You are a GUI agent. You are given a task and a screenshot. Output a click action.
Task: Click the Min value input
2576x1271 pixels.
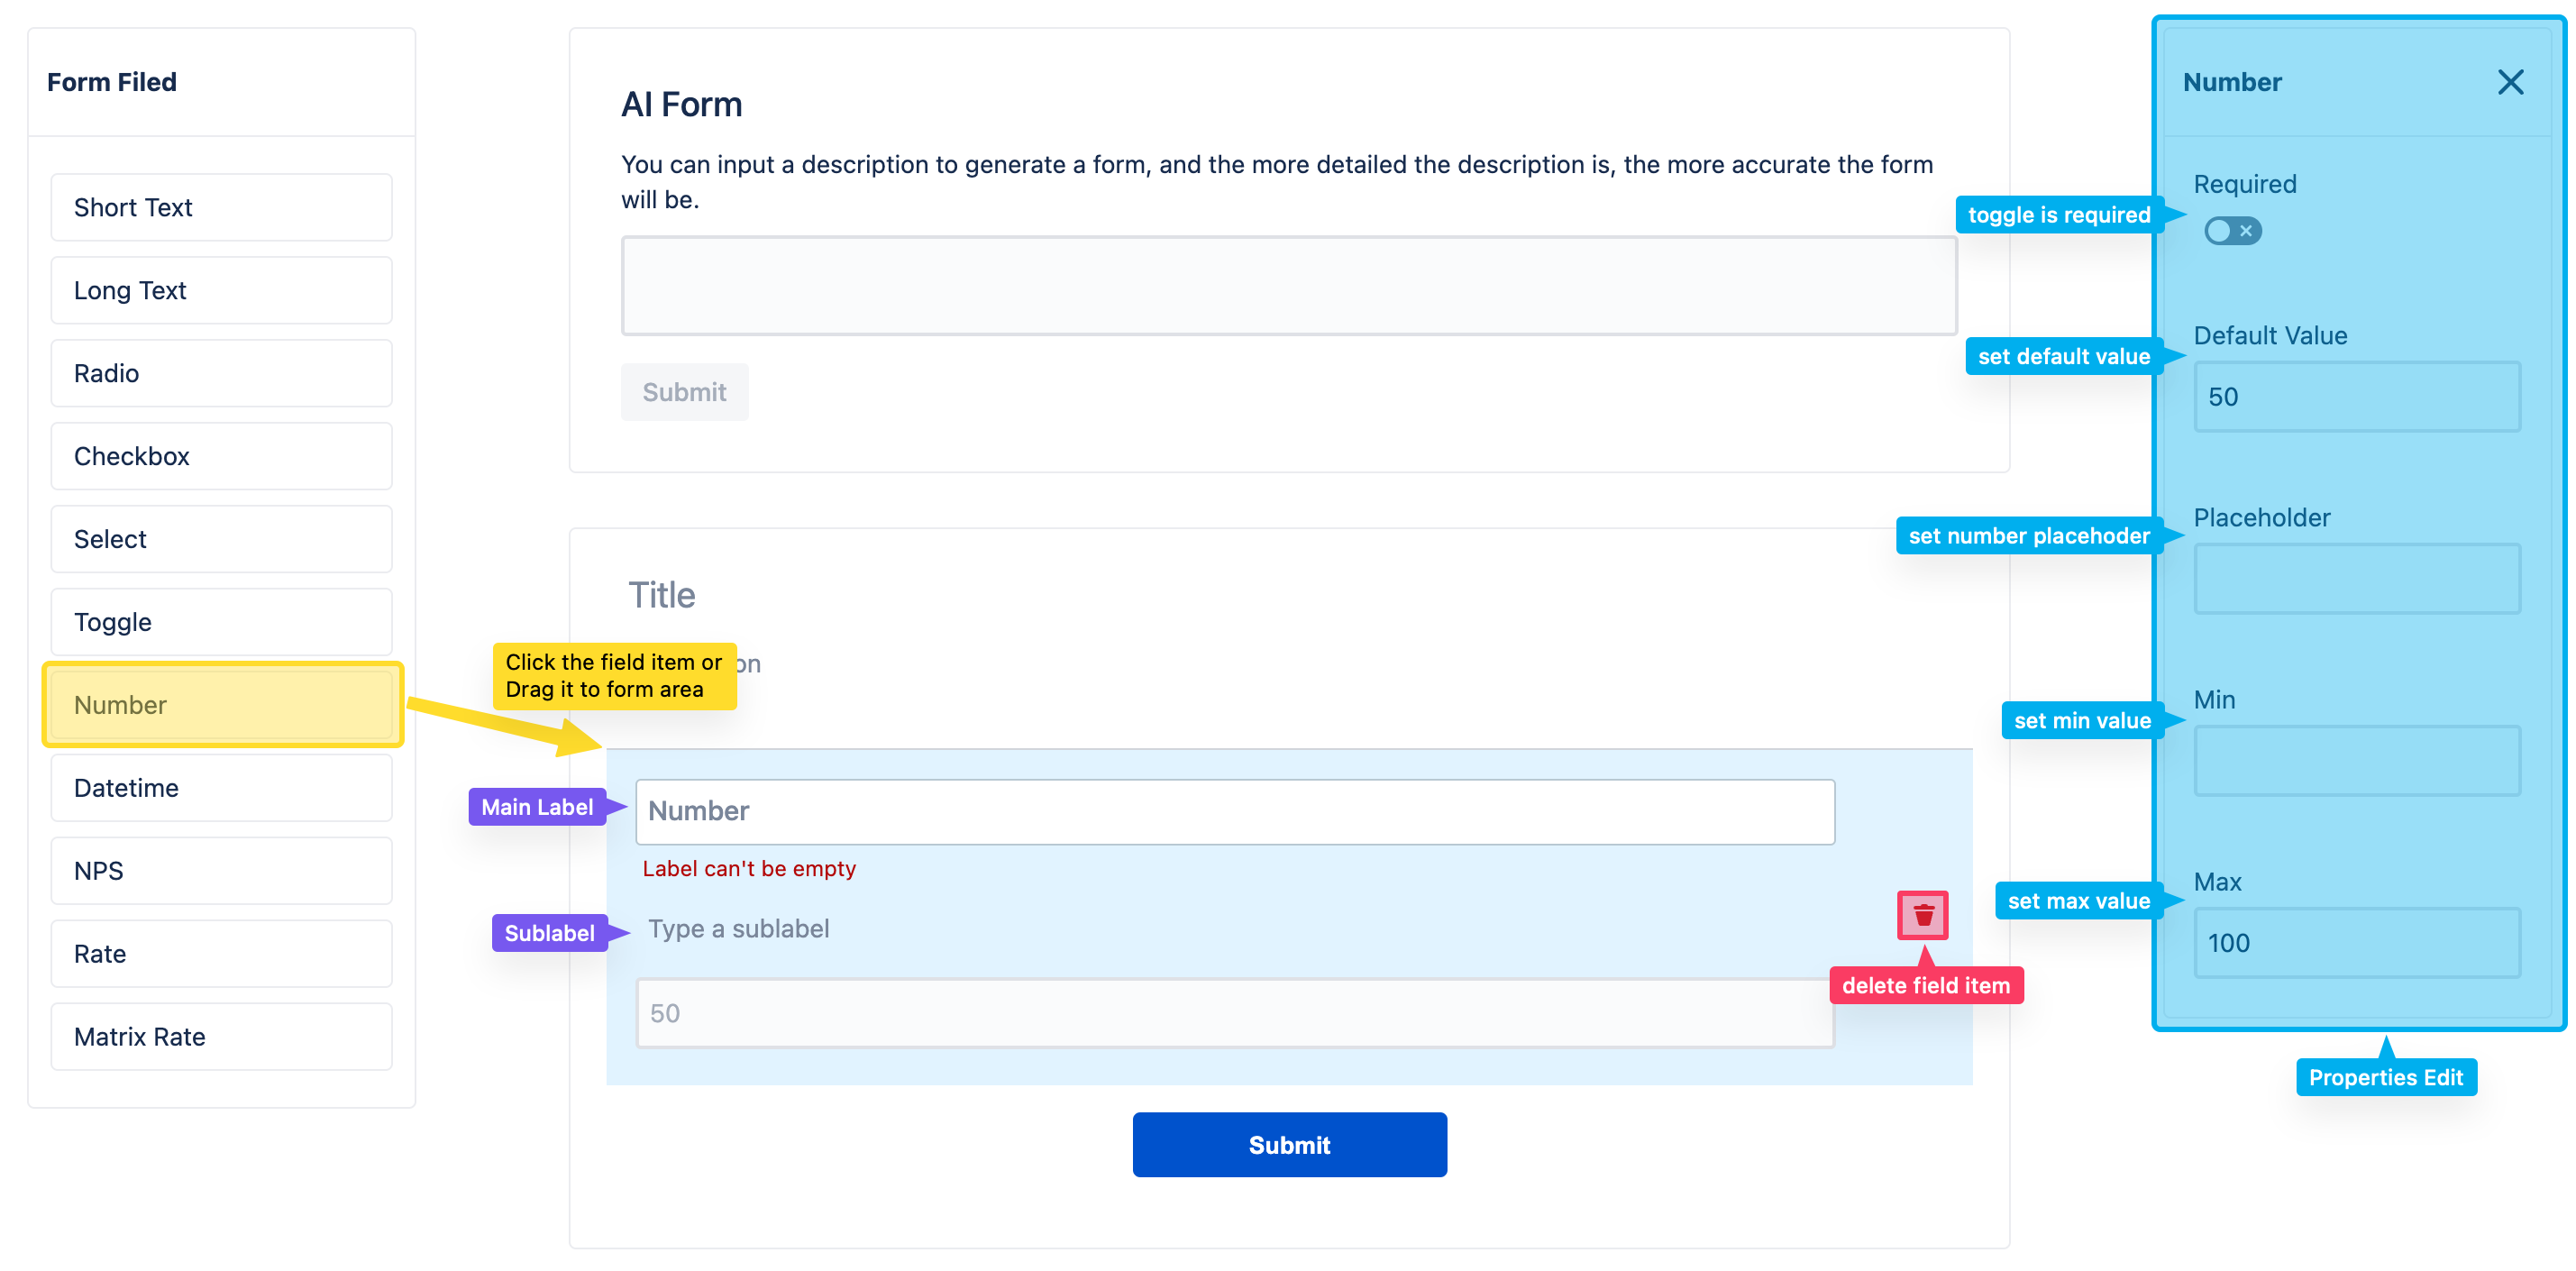coord(2357,761)
